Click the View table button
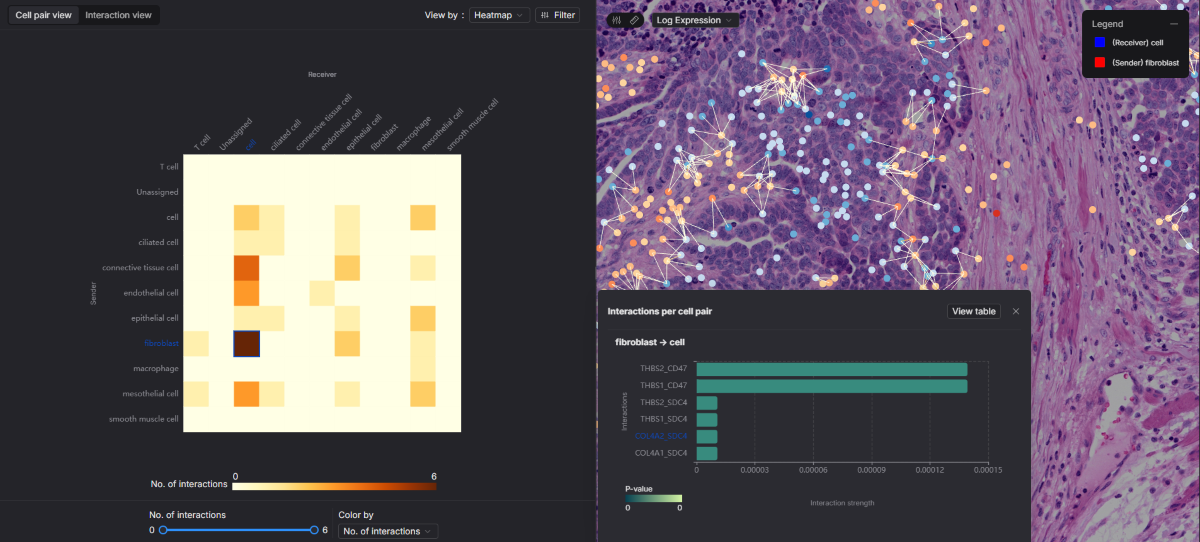This screenshot has width=1200, height=542. click(x=973, y=311)
